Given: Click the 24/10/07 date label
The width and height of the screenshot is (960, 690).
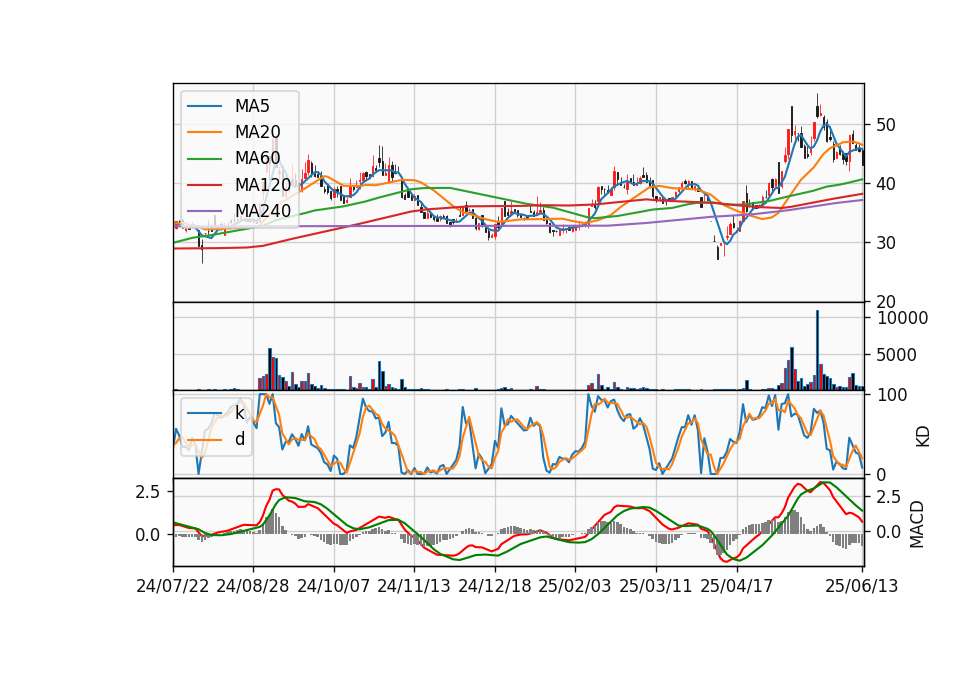Looking at the screenshot, I should [334, 586].
